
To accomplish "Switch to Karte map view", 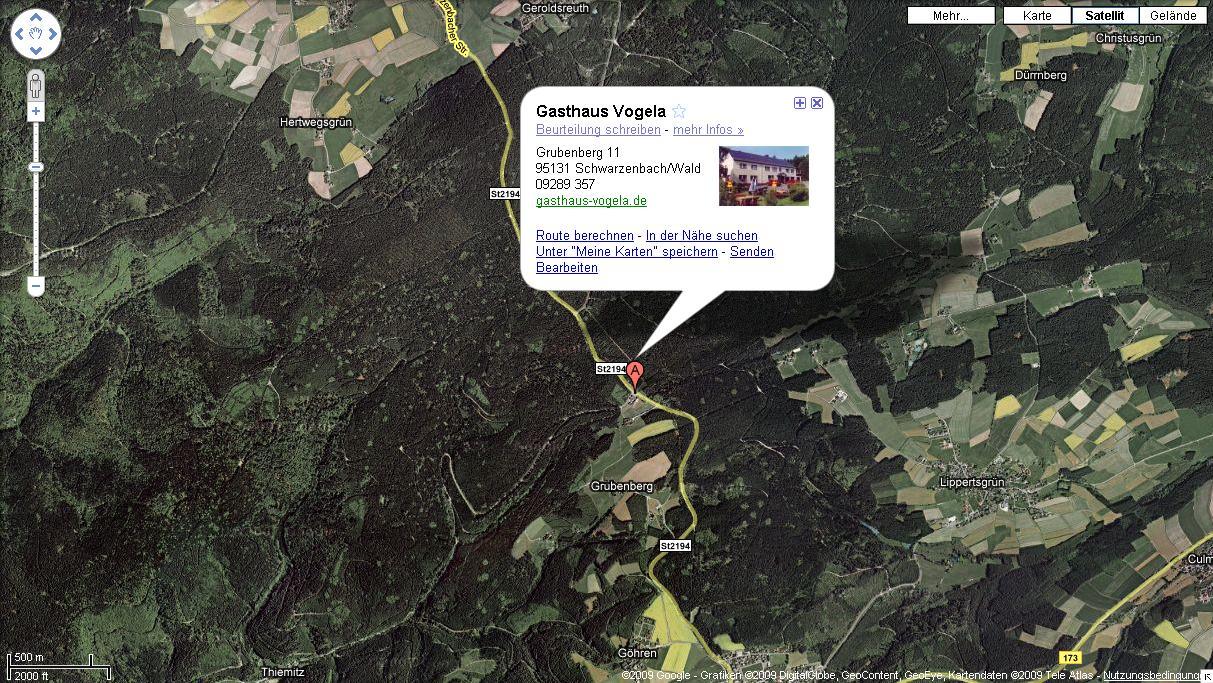I will (x=1037, y=16).
